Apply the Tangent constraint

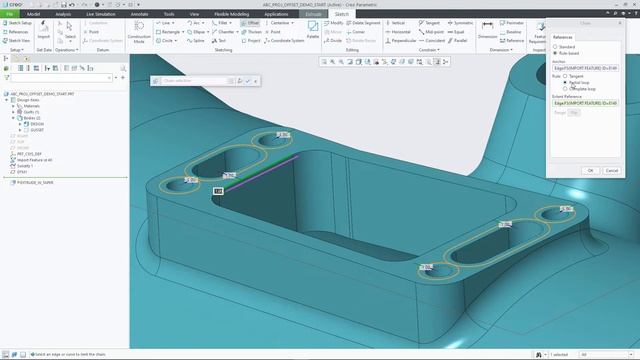(x=429, y=23)
